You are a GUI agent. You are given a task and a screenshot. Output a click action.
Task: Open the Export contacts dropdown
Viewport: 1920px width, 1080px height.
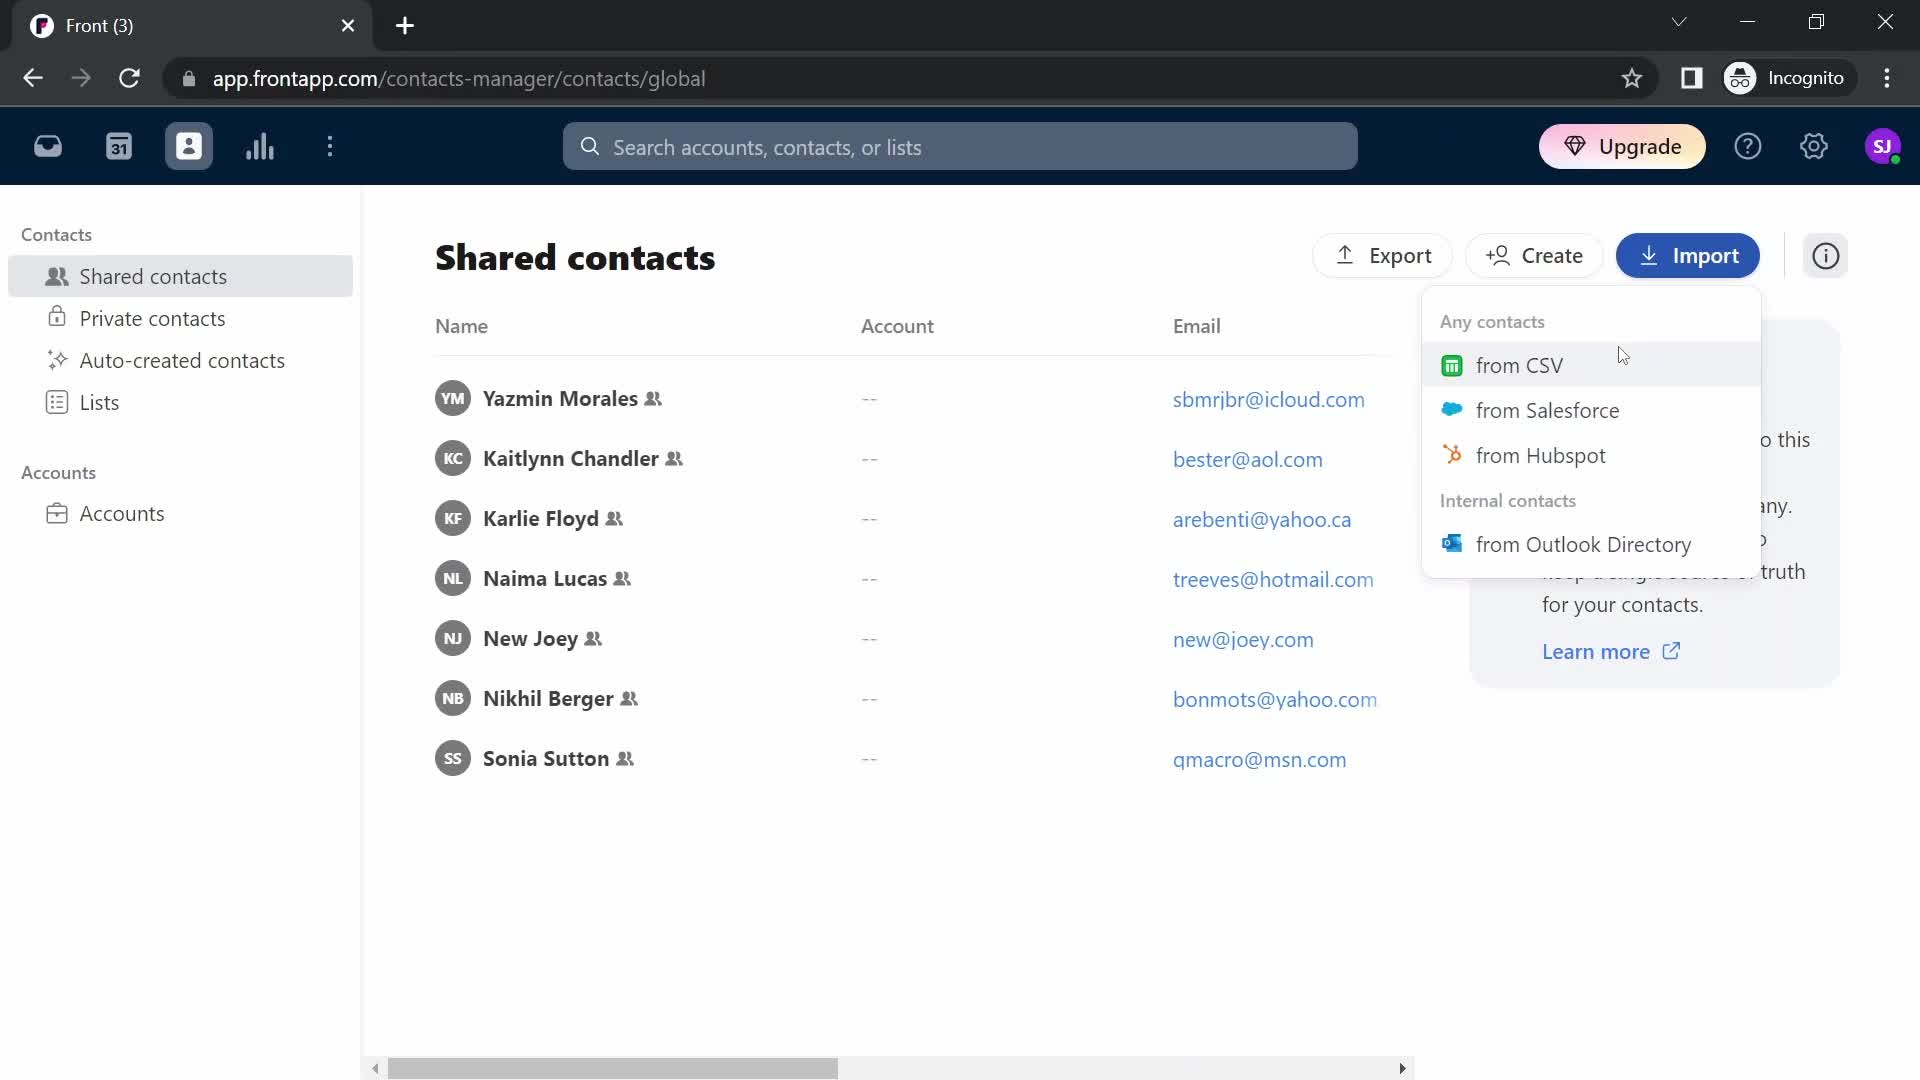pyautogui.click(x=1385, y=255)
